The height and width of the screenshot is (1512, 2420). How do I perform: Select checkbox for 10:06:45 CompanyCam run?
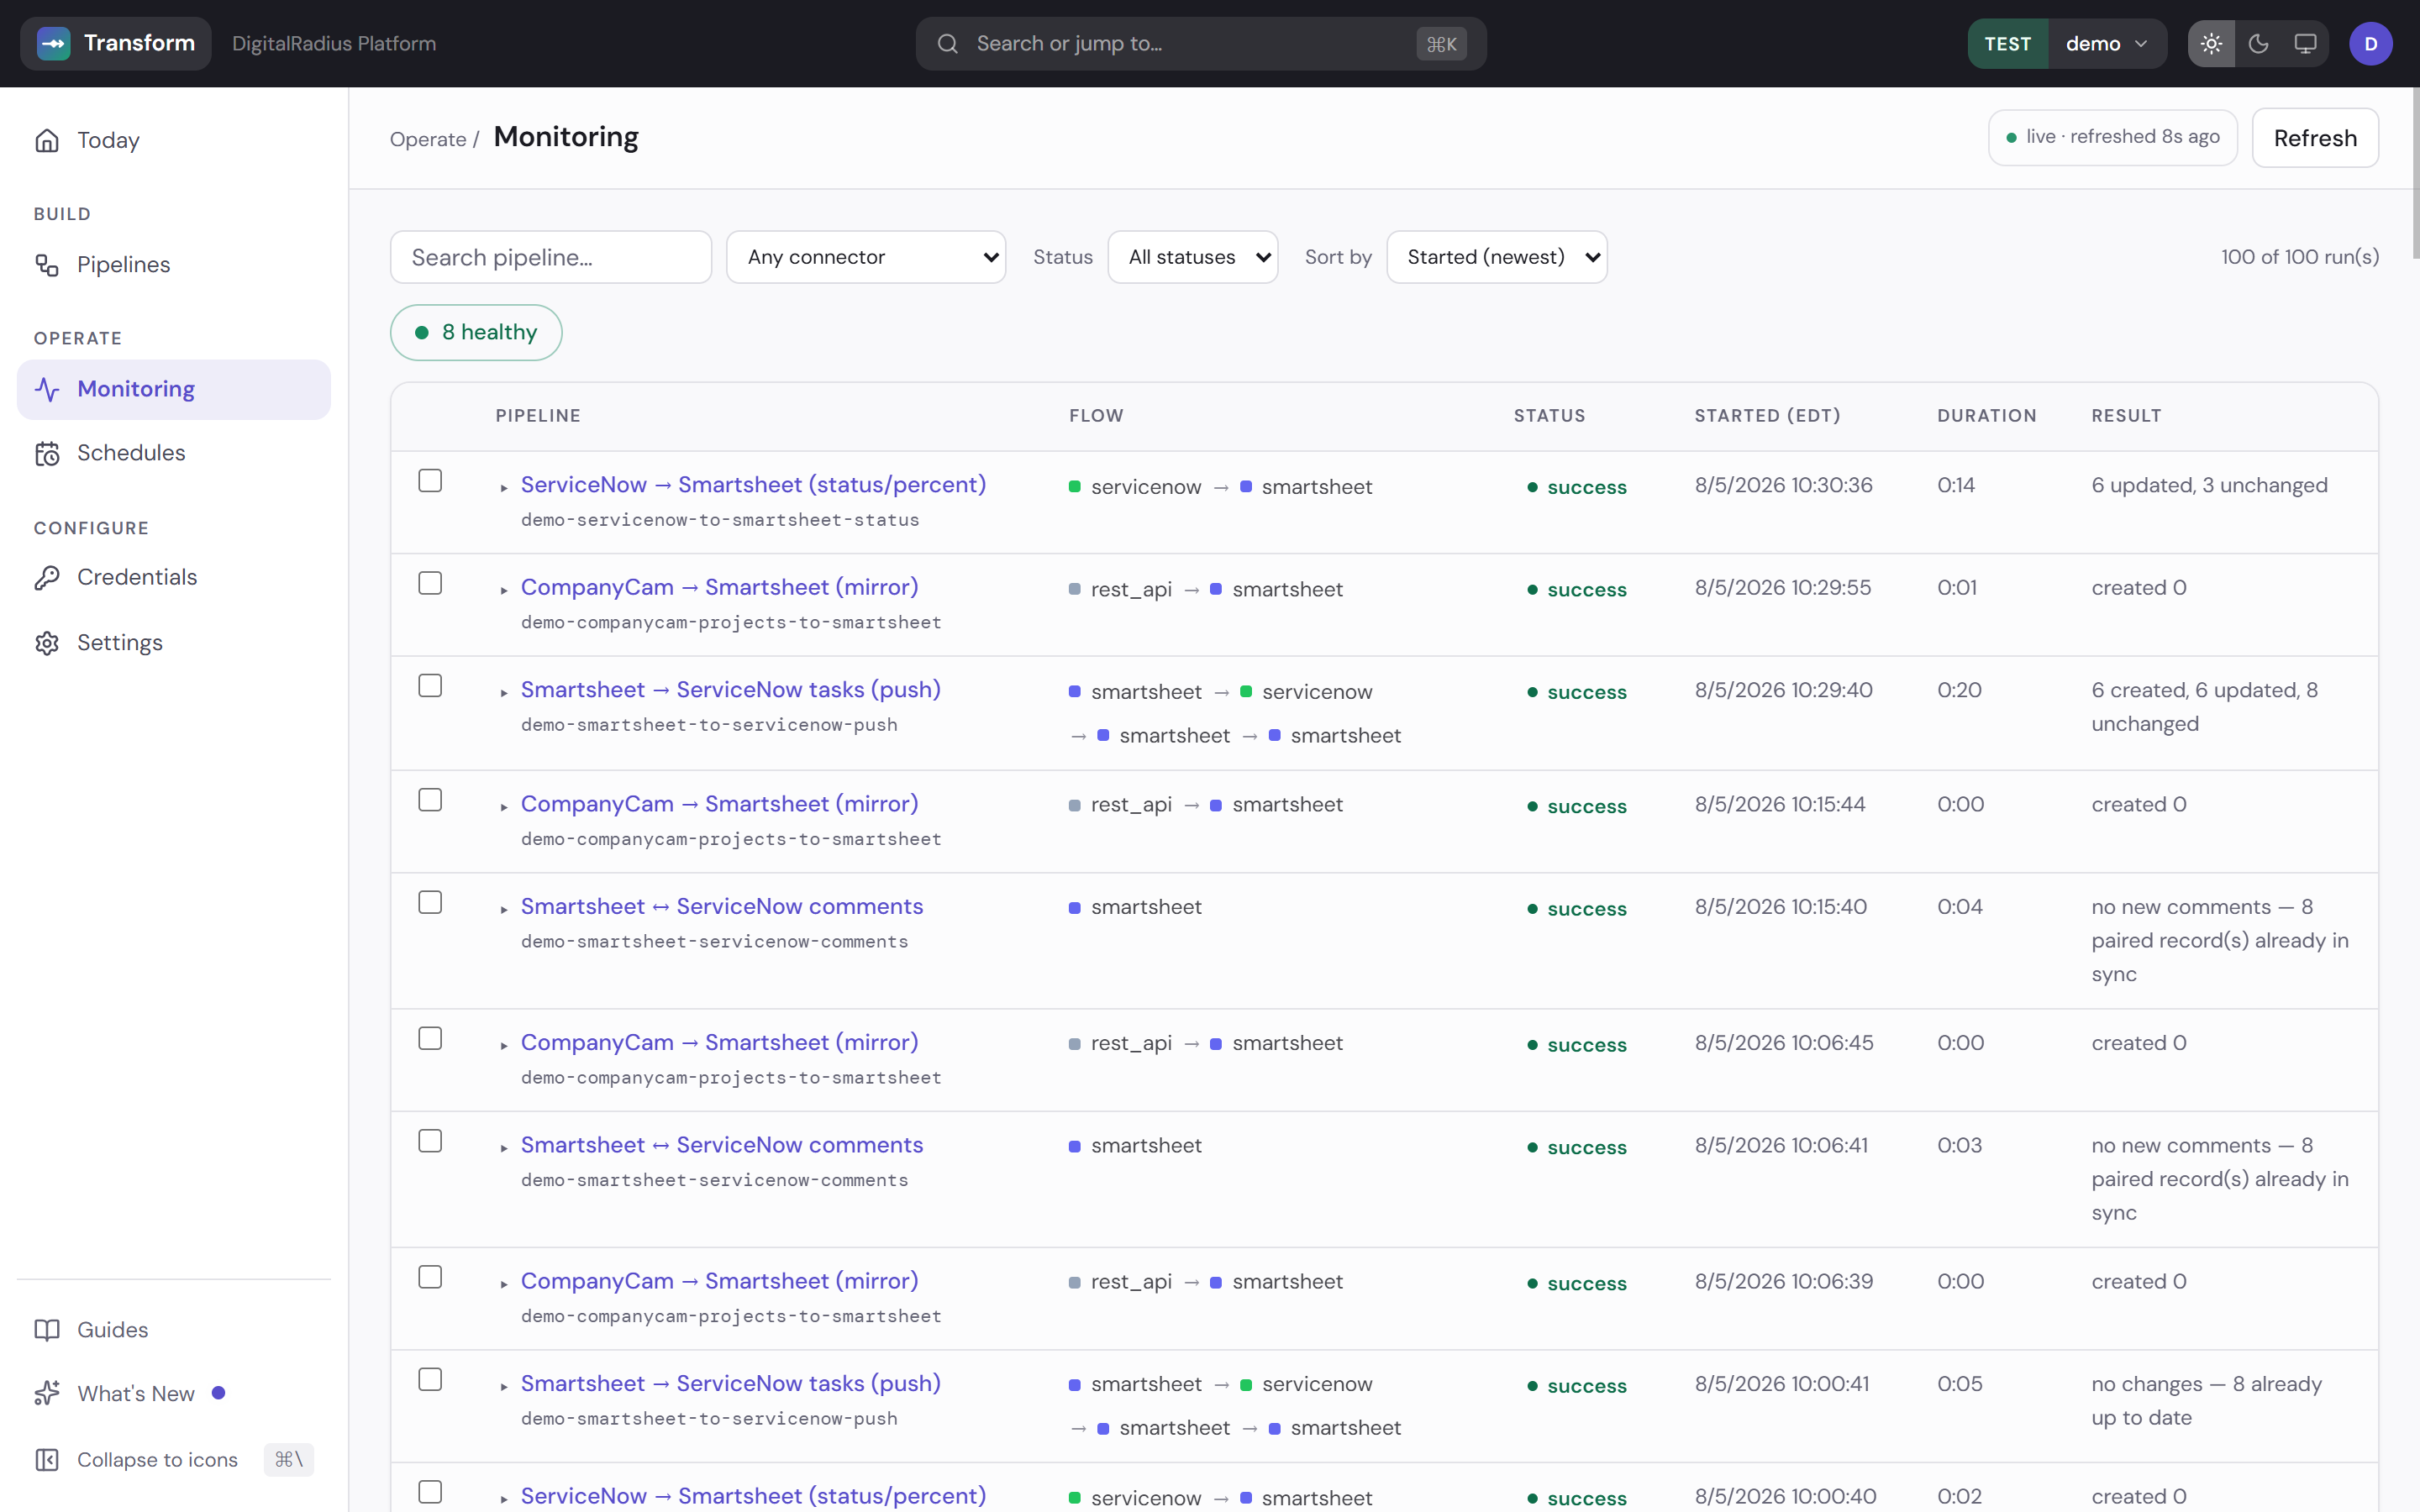point(430,1039)
